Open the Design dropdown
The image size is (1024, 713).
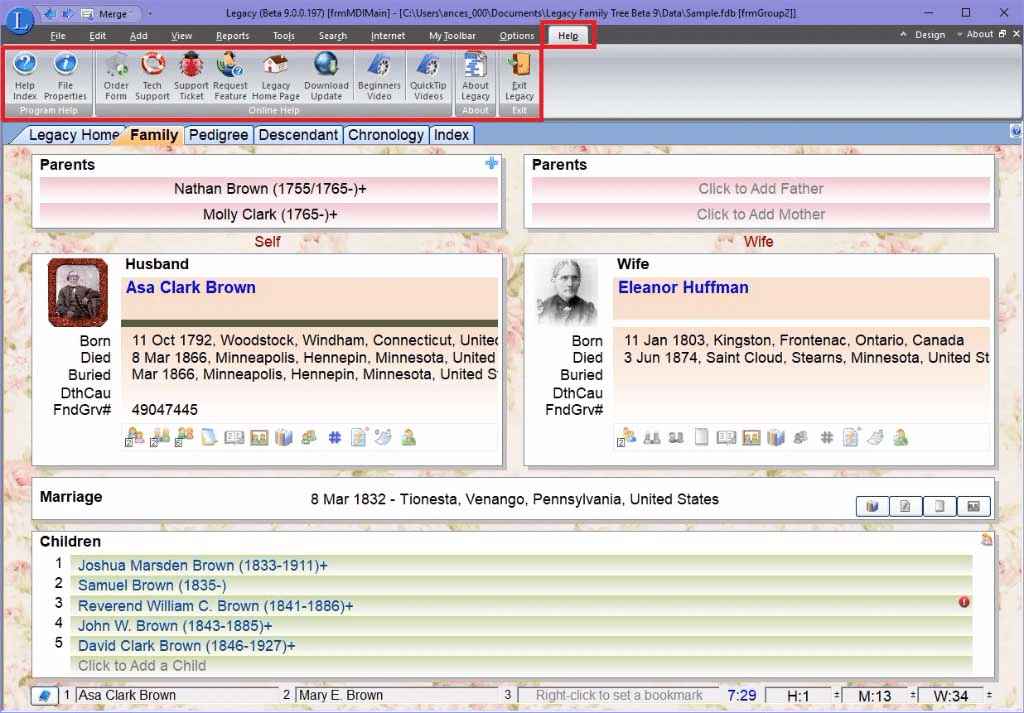(x=929, y=35)
